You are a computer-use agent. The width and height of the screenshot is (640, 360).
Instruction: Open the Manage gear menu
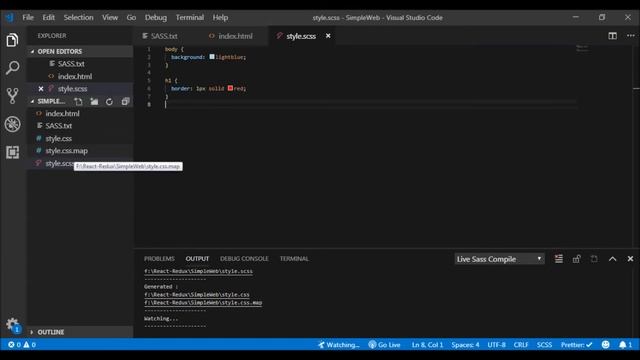(12, 325)
